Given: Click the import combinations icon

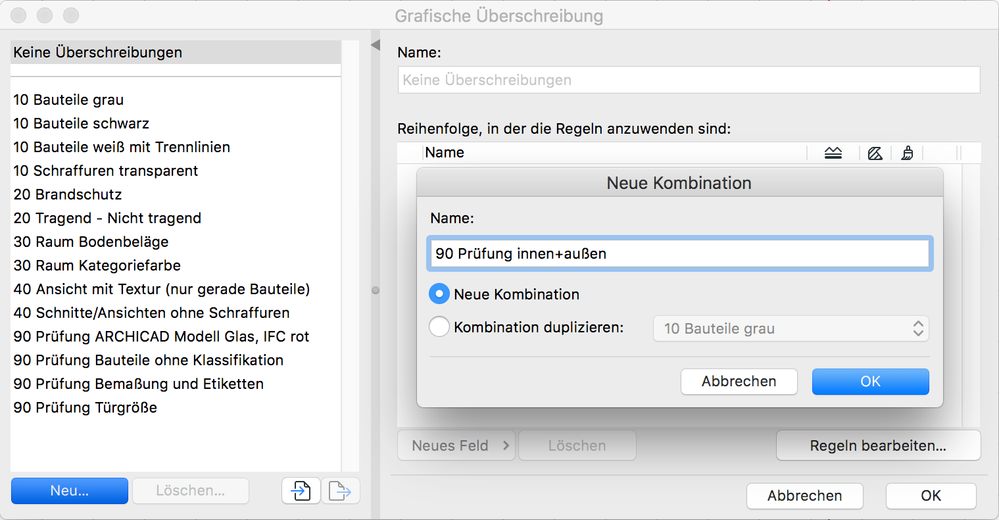Looking at the screenshot, I should pyautogui.click(x=301, y=491).
